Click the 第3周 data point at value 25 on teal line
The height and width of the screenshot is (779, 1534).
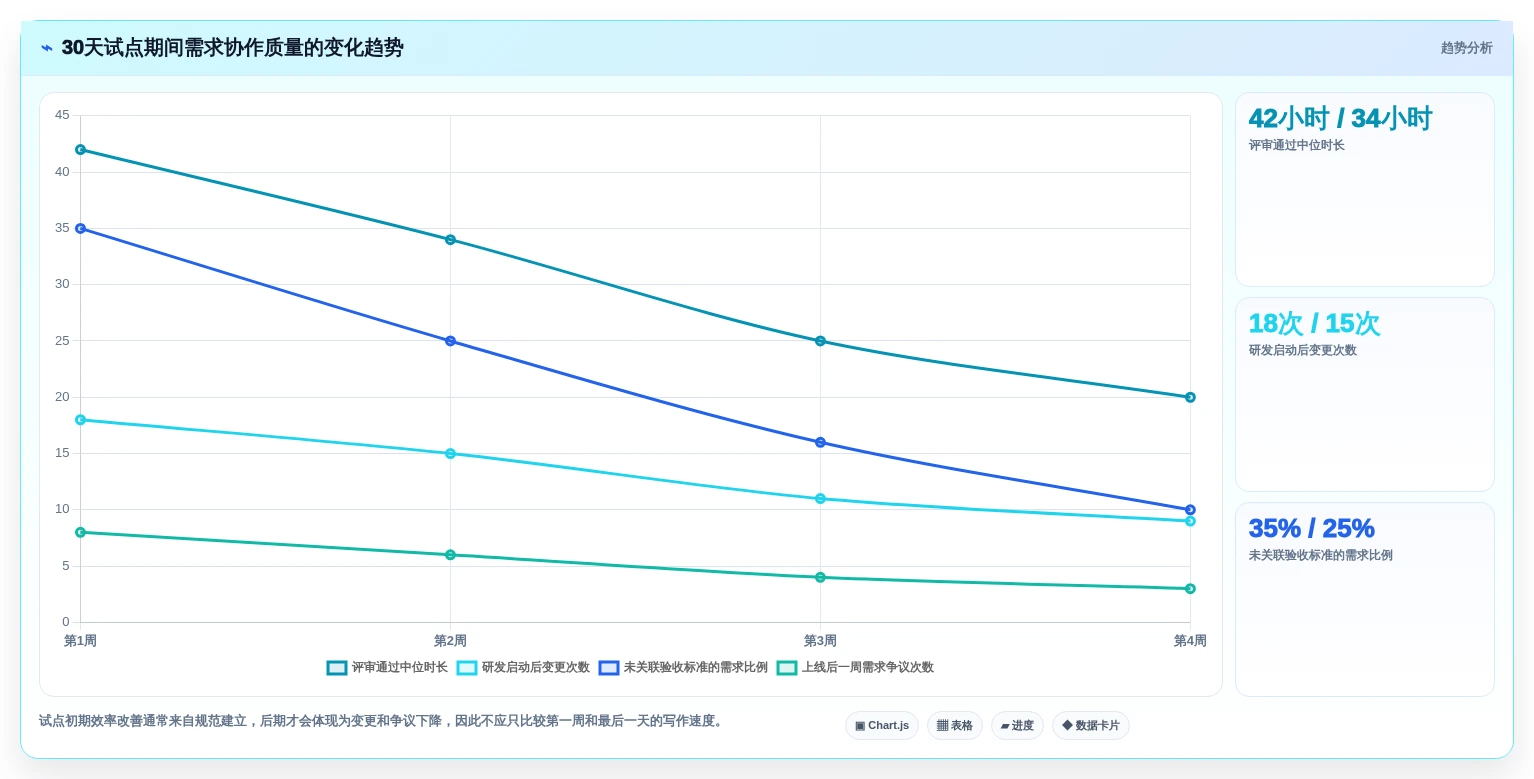(x=820, y=341)
